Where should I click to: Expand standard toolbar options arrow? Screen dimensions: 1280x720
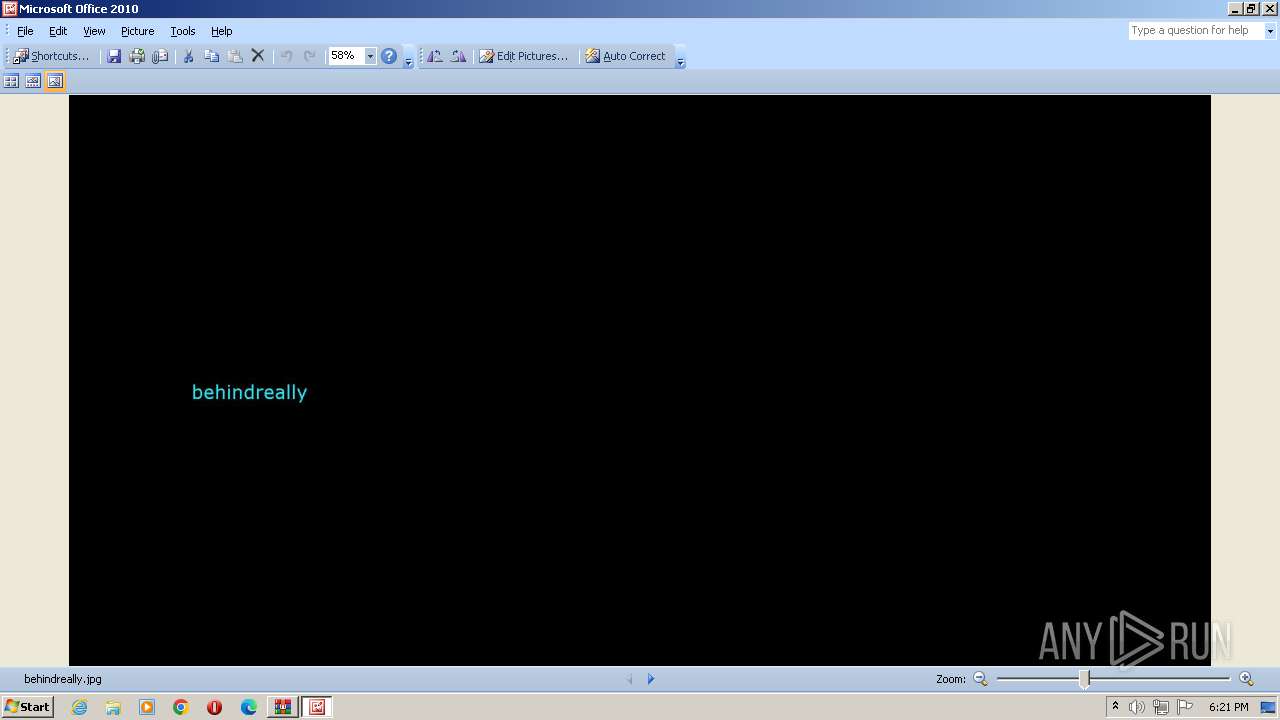point(408,58)
